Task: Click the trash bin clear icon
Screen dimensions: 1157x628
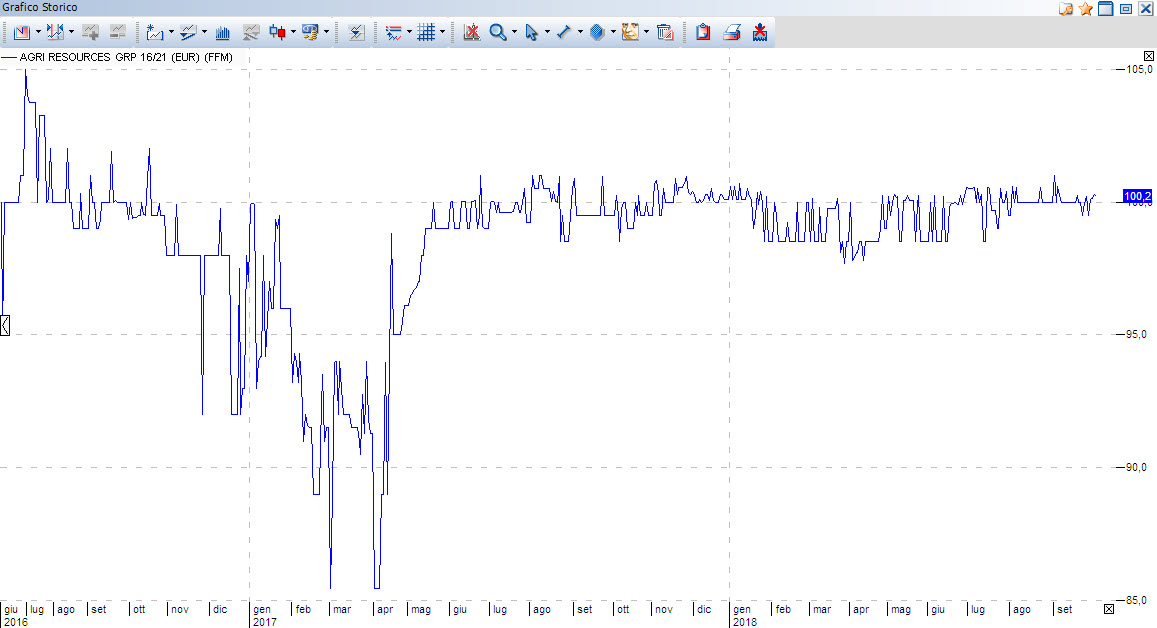Action: point(665,32)
